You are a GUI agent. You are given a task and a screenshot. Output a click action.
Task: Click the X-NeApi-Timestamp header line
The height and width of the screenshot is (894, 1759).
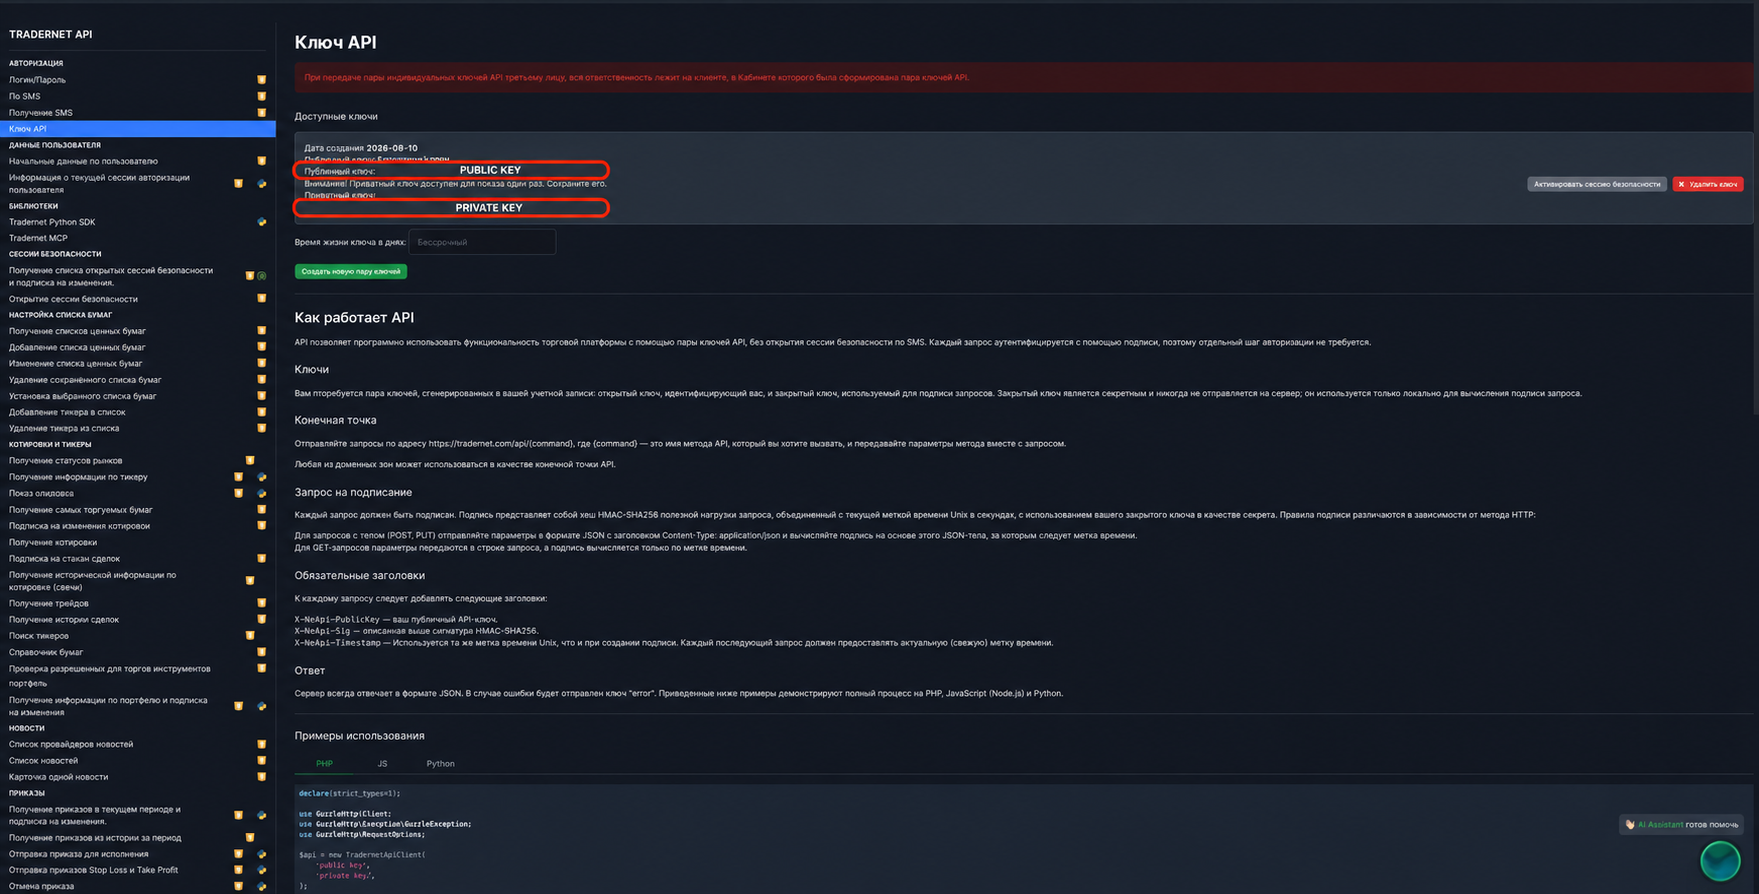point(674,643)
